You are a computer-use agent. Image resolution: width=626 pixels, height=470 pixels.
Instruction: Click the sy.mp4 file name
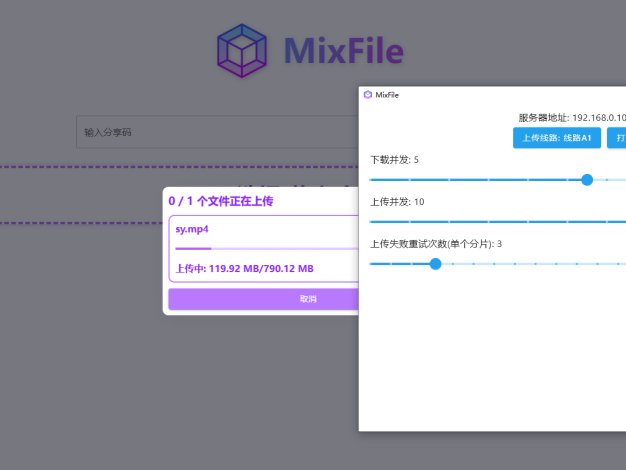192,229
